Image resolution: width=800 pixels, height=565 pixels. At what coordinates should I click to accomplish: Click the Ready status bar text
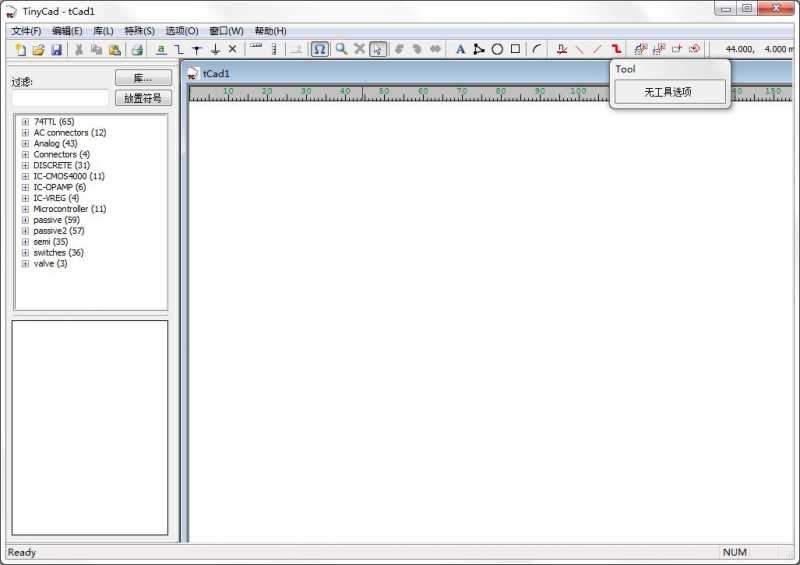click(x=21, y=552)
